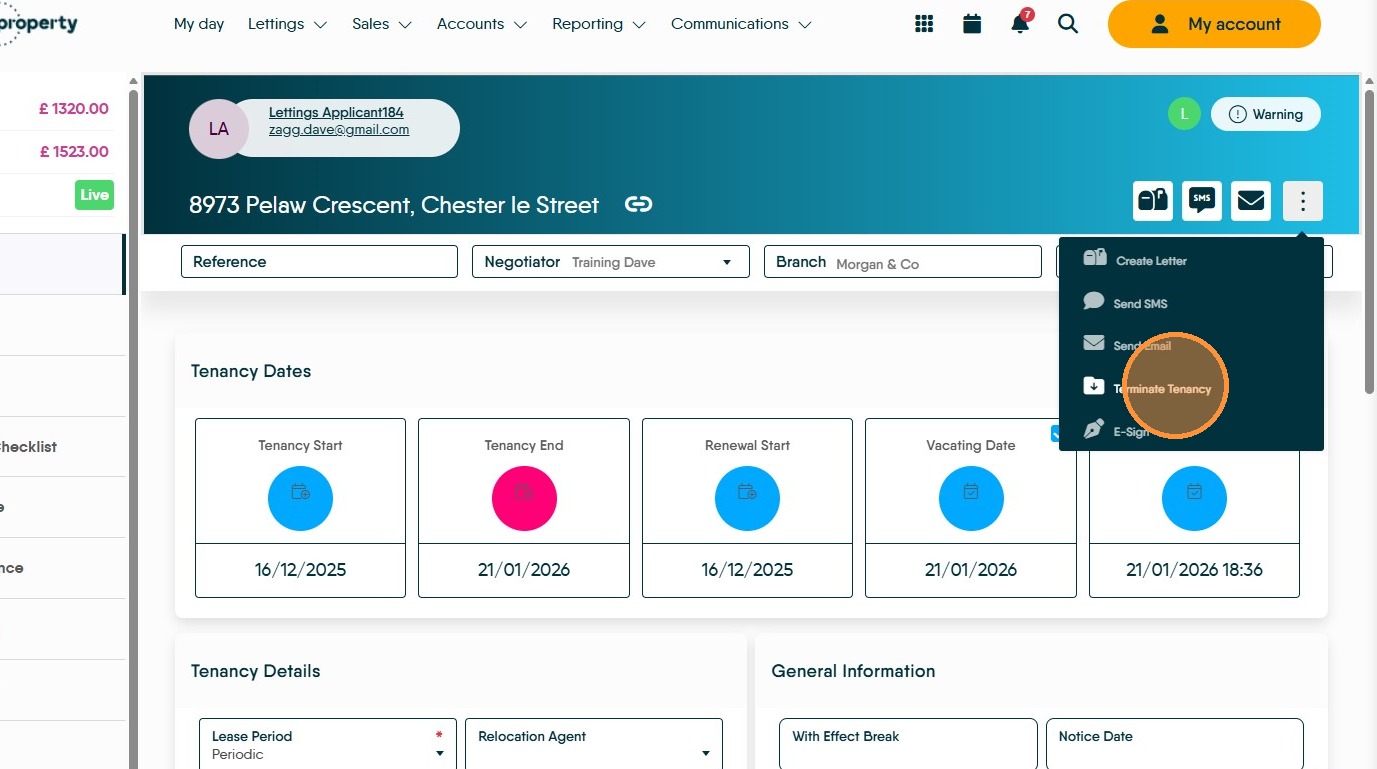
Task: Click the Notice Date field
Action: tap(1175, 745)
